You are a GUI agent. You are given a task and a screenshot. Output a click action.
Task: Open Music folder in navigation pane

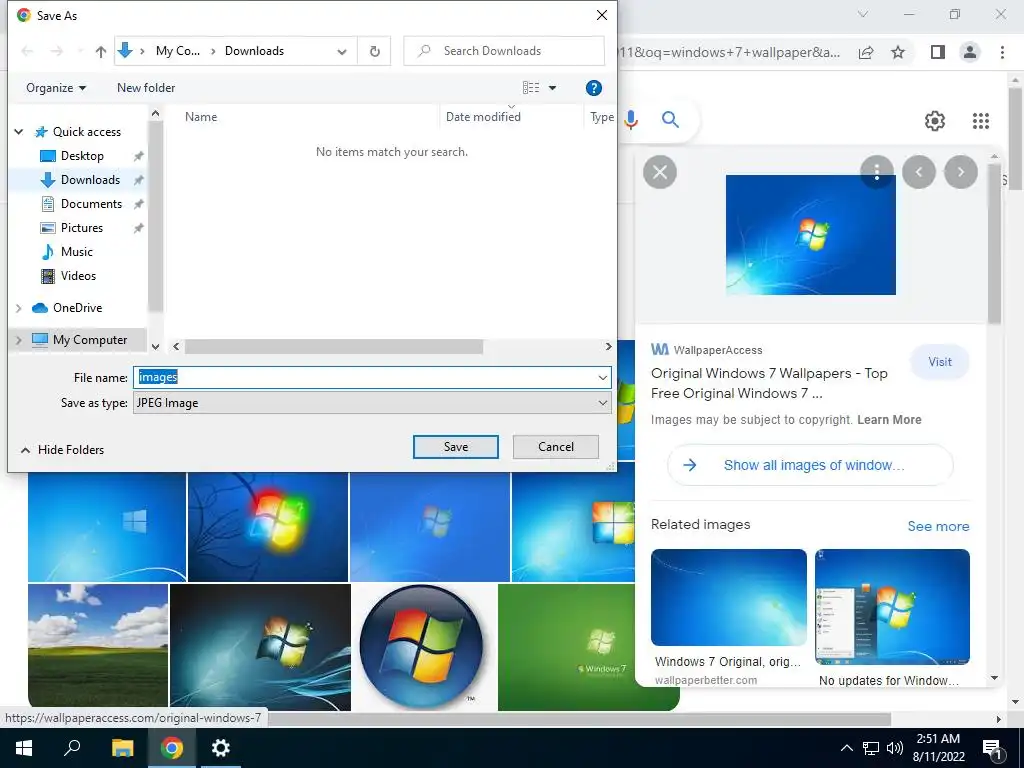pos(76,251)
